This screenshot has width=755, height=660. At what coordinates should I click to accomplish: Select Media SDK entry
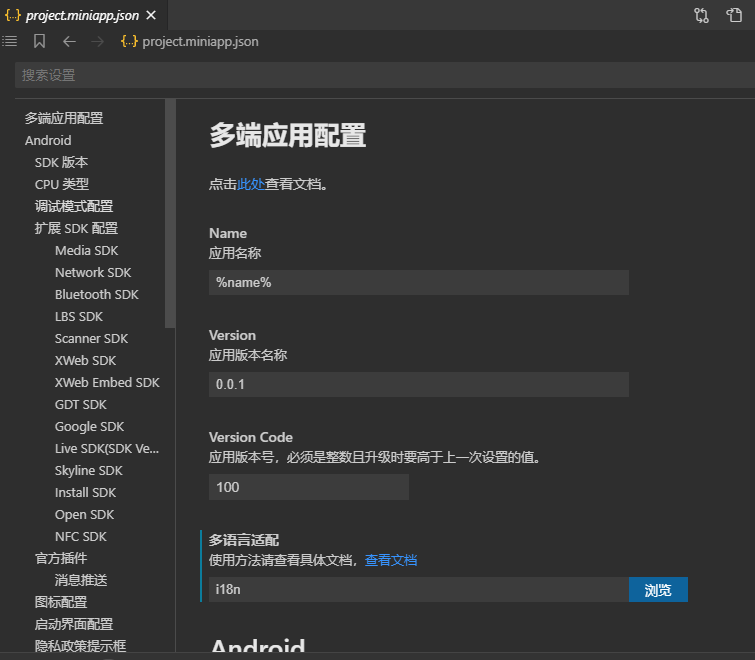[x=87, y=251]
